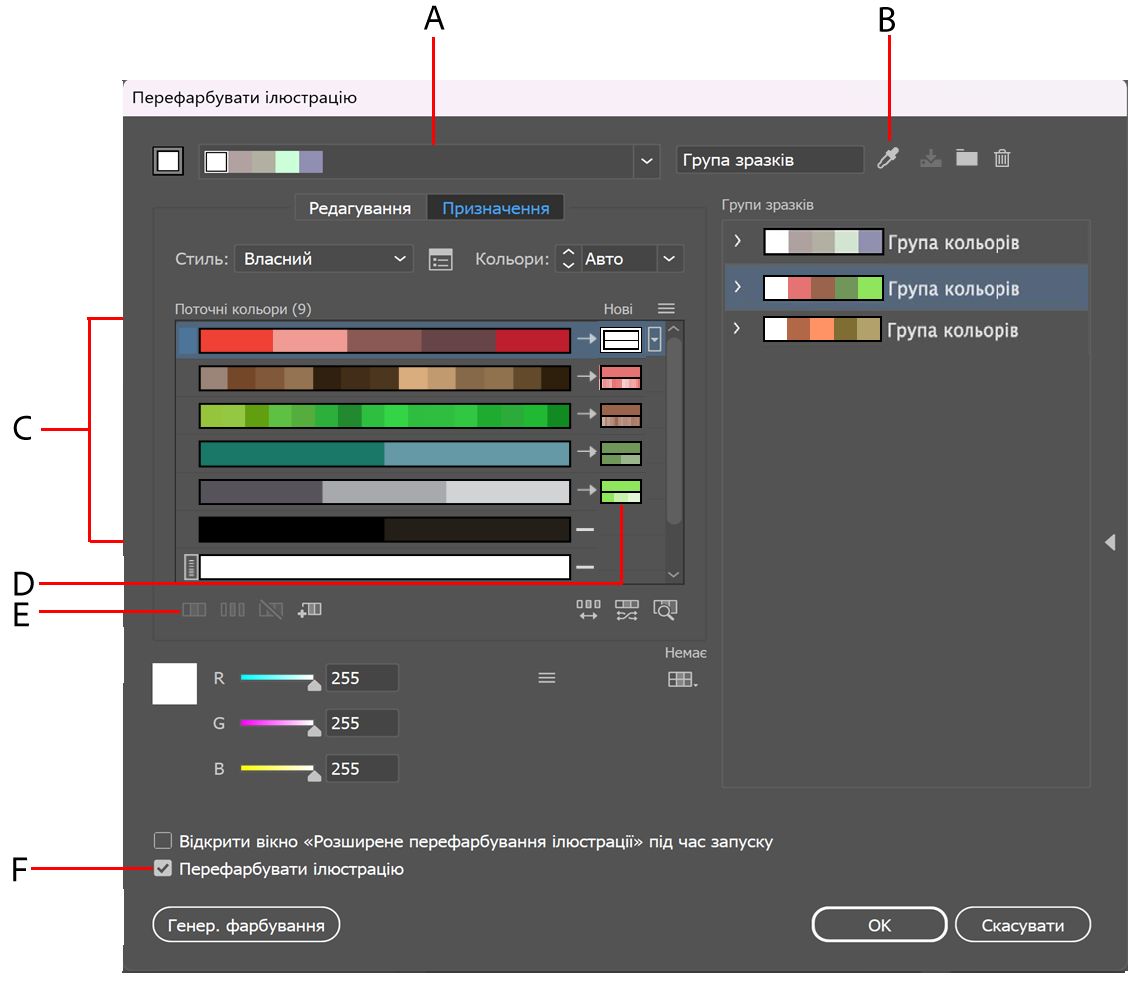Check the open advanced recolor dialog on launch box
This screenshot has width=1134, height=985.
[163, 840]
